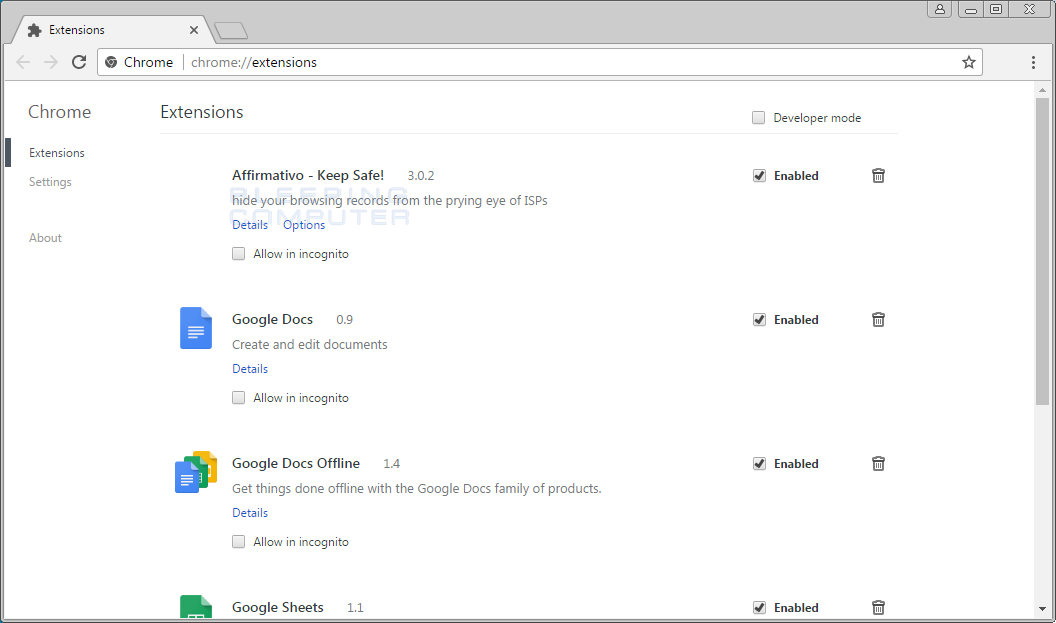1056x623 pixels.
Task: Click the Chrome heading in sidebar
Action: click(x=59, y=112)
